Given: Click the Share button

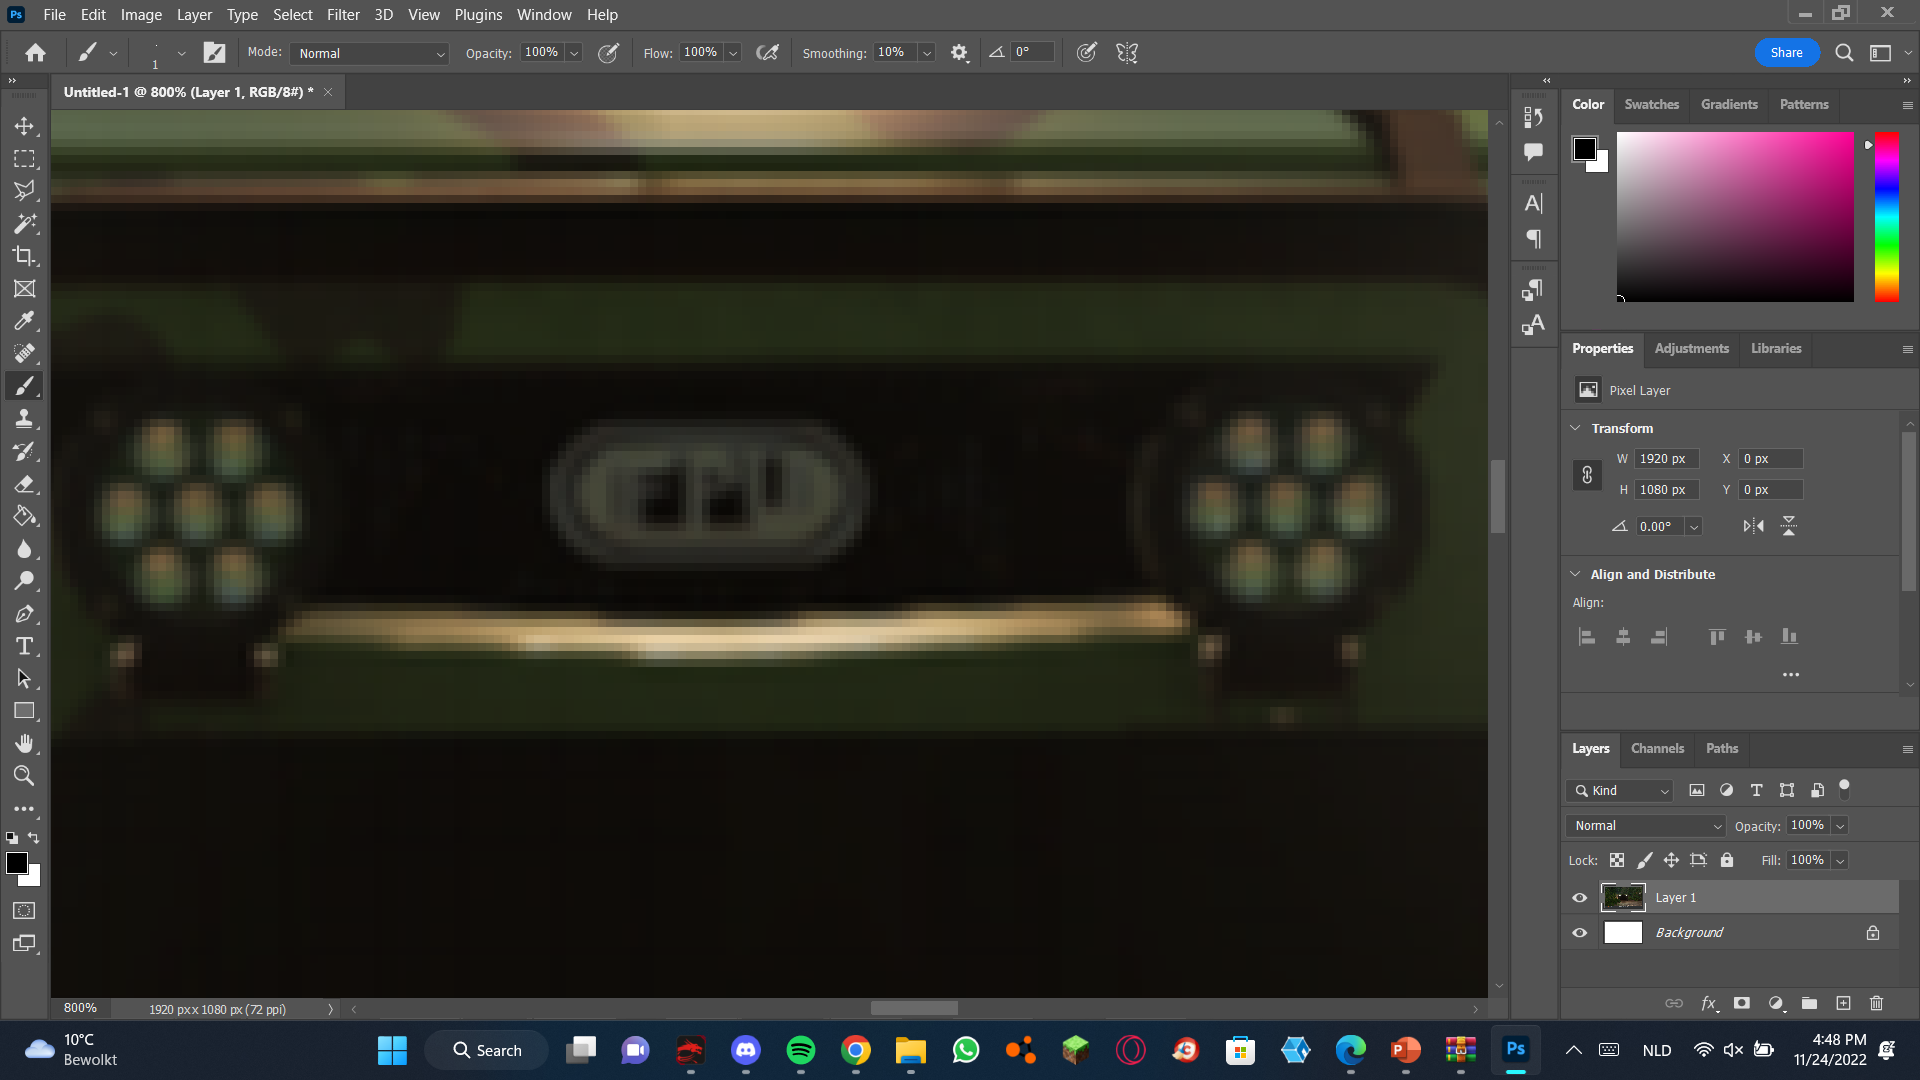Looking at the screenshot, I should pyautogui.click(x=1786, y=53).
